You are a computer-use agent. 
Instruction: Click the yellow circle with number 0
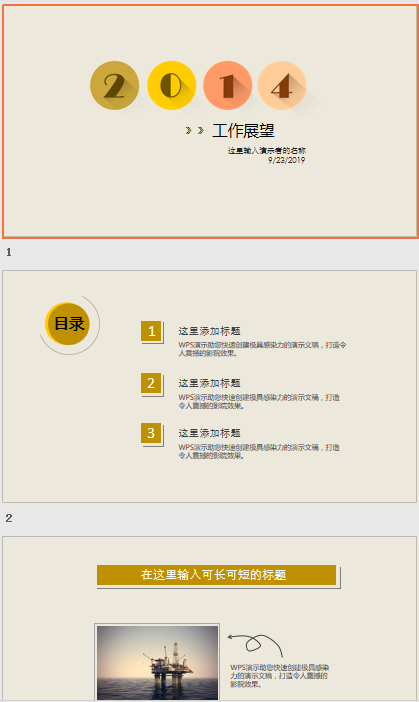pos(172,86)
